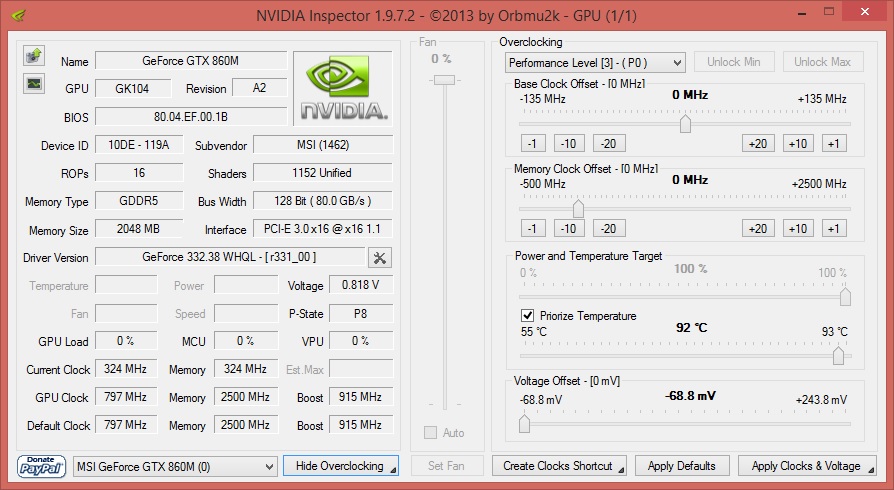Image resolution: width=894 pixels, height=490 pixels.
Task: Click the Unlock Max button
Action: pos(823,62)
